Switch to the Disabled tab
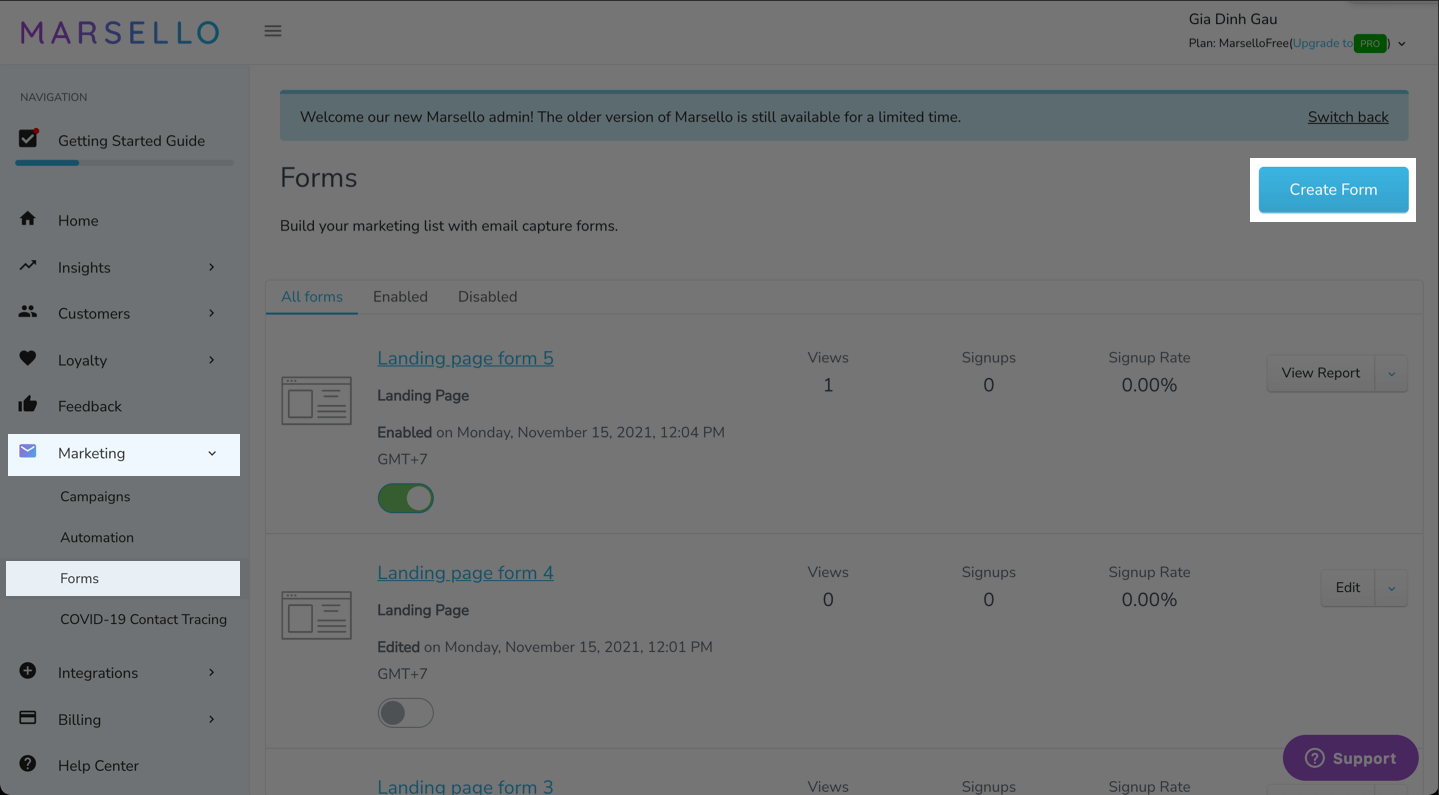The width and height of the screenshot is (1439, 795). pos(488,297)
